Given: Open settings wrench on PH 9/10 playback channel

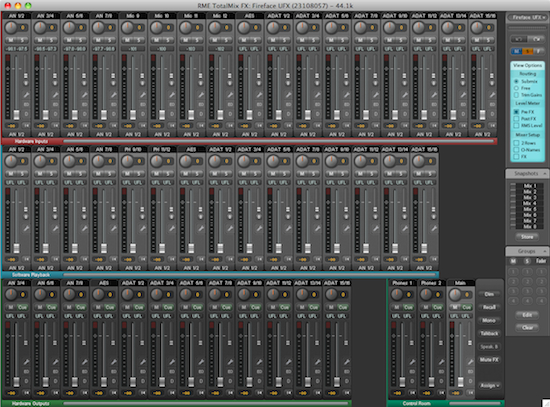Looking at the screenshot, I should point(143,228).
